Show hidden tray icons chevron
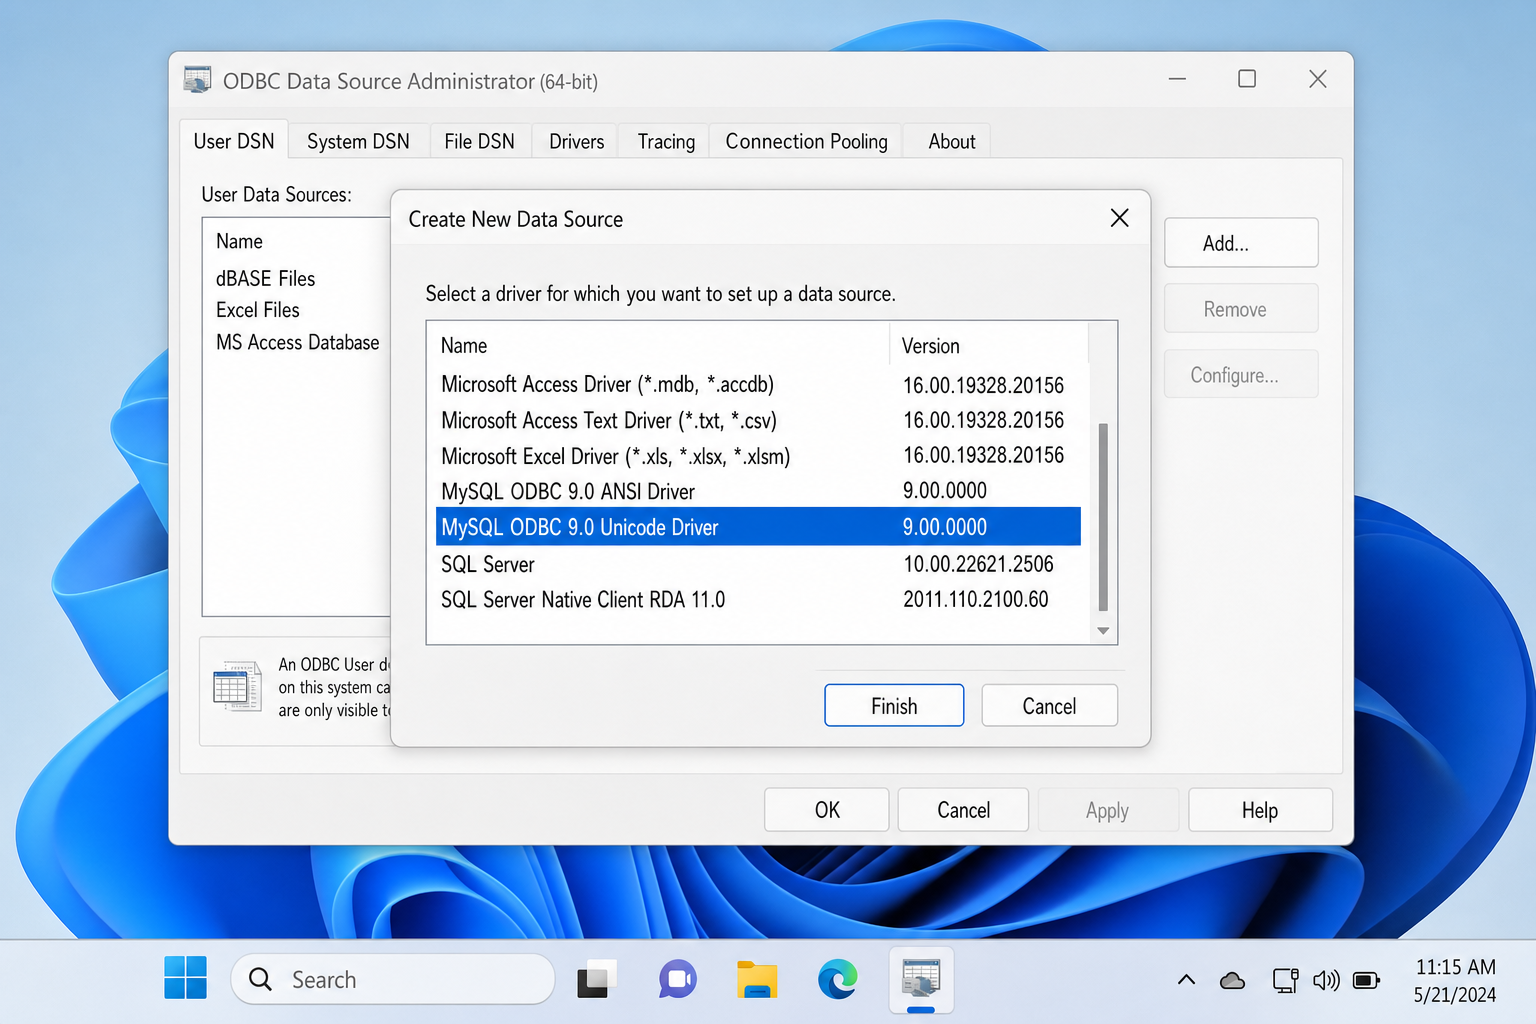The image size is (1536, 1024). [1186, 980]
